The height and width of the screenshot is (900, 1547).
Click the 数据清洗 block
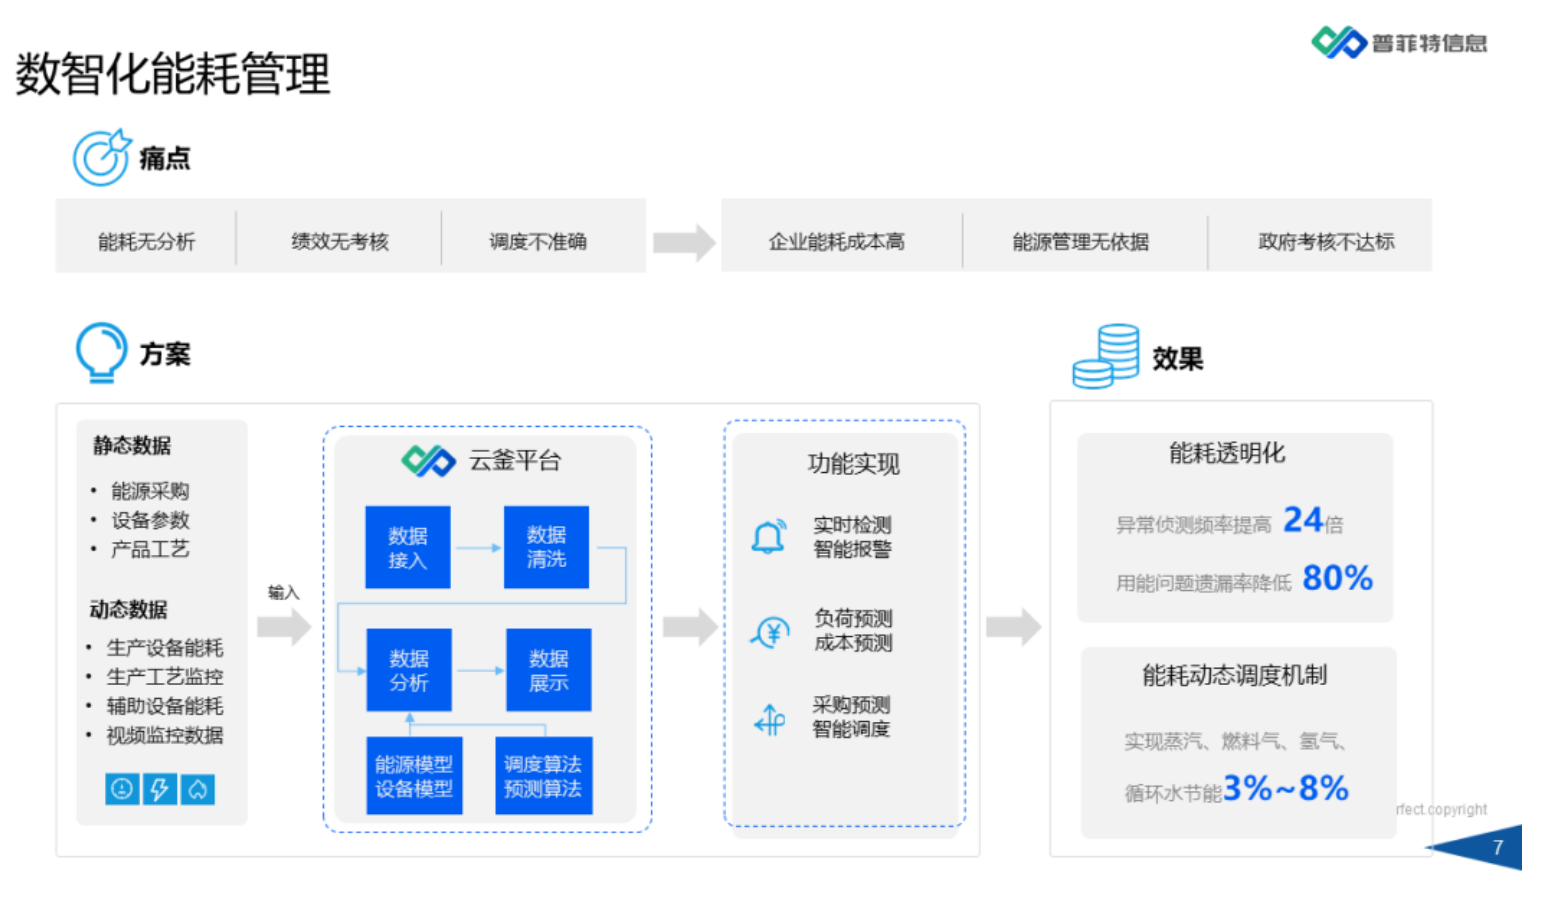546,547
